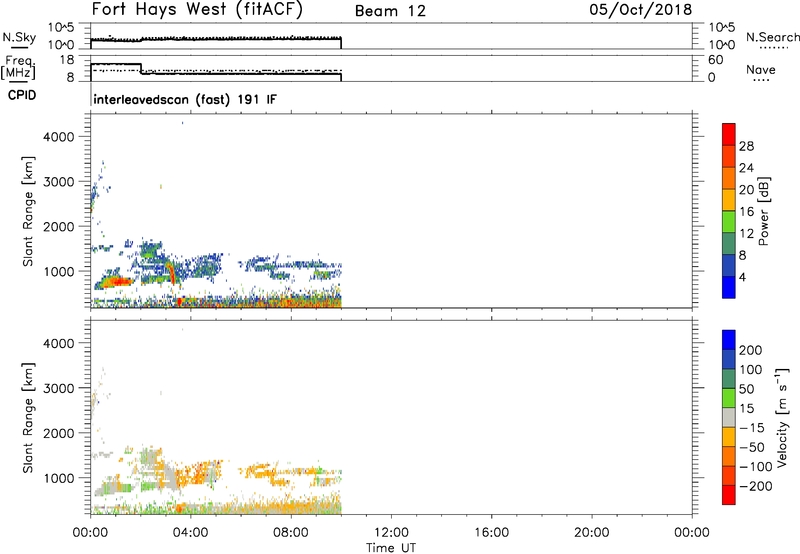
Task: Click the '4000' tick on the power panel
Action: click(59, 137)
